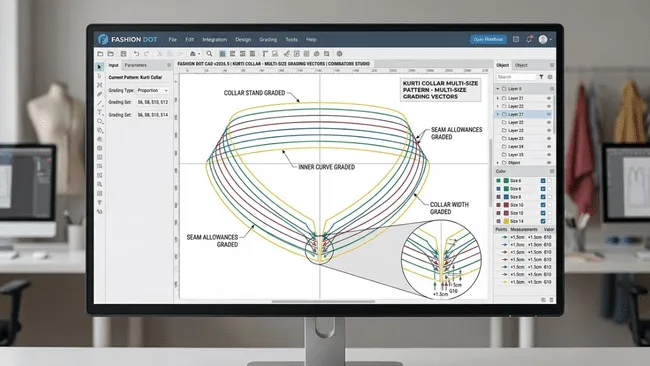Toggle visibility of highlighted Layer 21
Screen dimensions: 650x366
549,114
